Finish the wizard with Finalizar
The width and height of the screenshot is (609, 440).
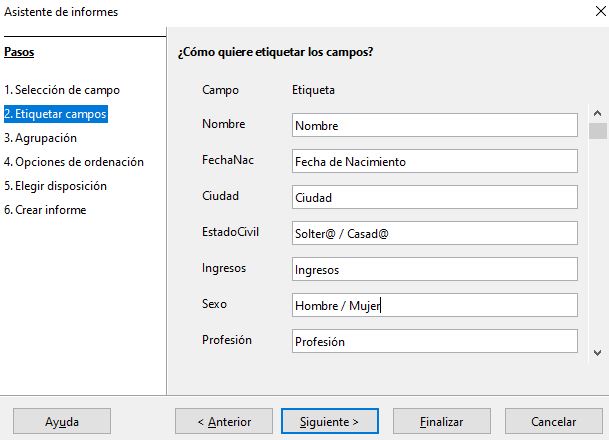tap(442, 421)
